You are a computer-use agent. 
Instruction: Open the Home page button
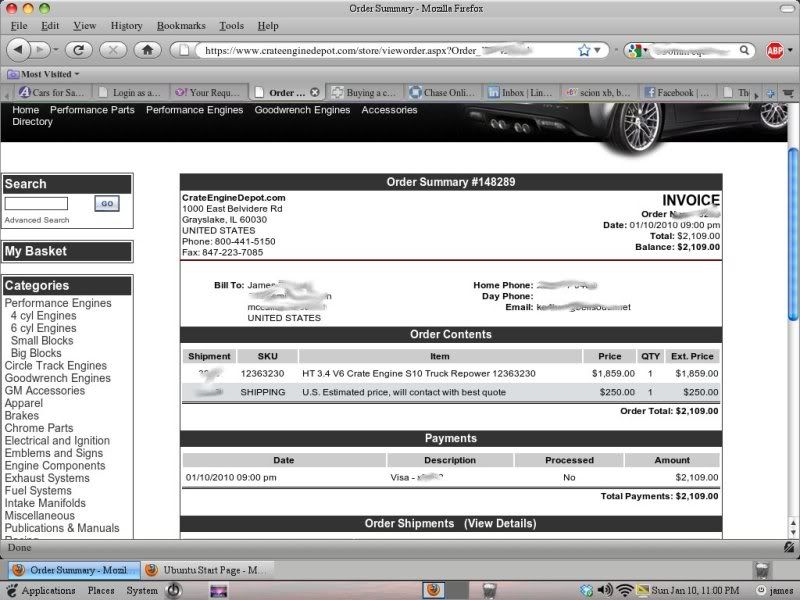click(x=147, y=50)
